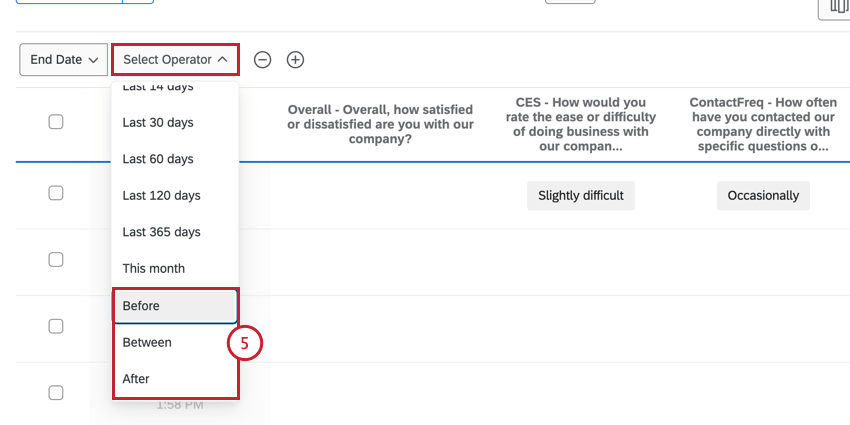The height and width of the screenshot is (425, 850).
Task: Check the first response row checkbox
Action: (x=56, y=193)
